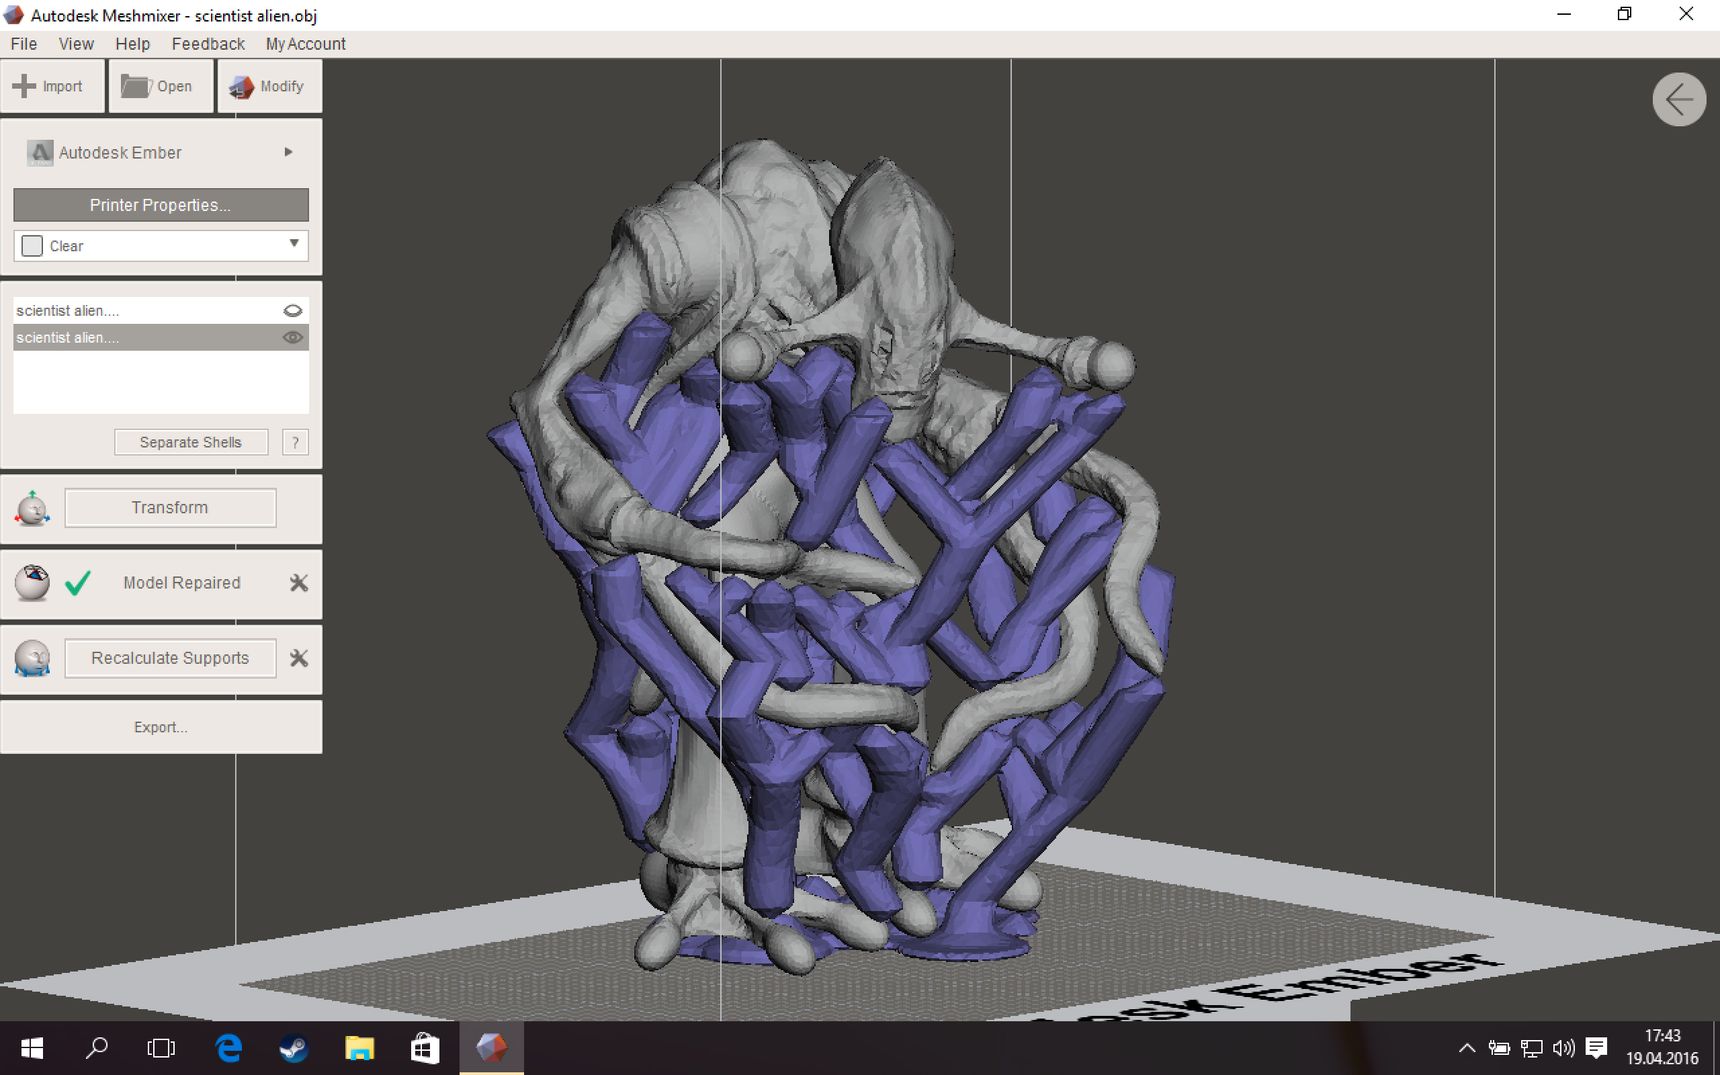Image resolution: width=1720 pixels, height=1075 pixels.
Task: Click the volume speaker tray icon
Action: (1563, 1048)
